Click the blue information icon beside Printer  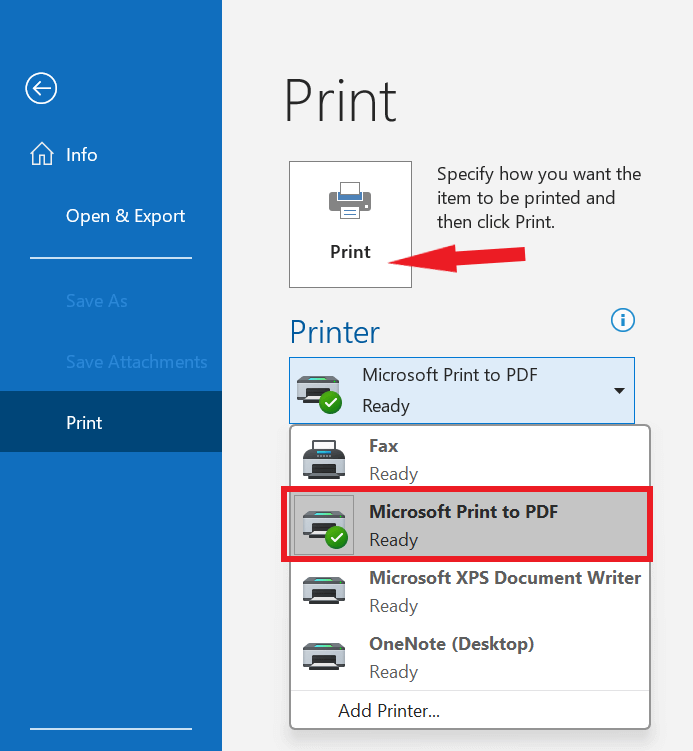[623, 320]
